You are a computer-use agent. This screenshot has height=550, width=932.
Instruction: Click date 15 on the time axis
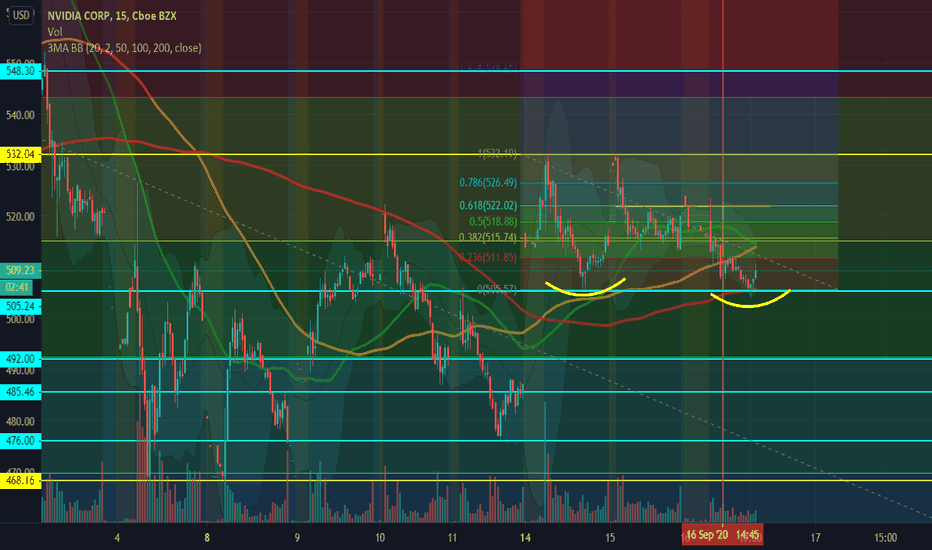point(610,538)
